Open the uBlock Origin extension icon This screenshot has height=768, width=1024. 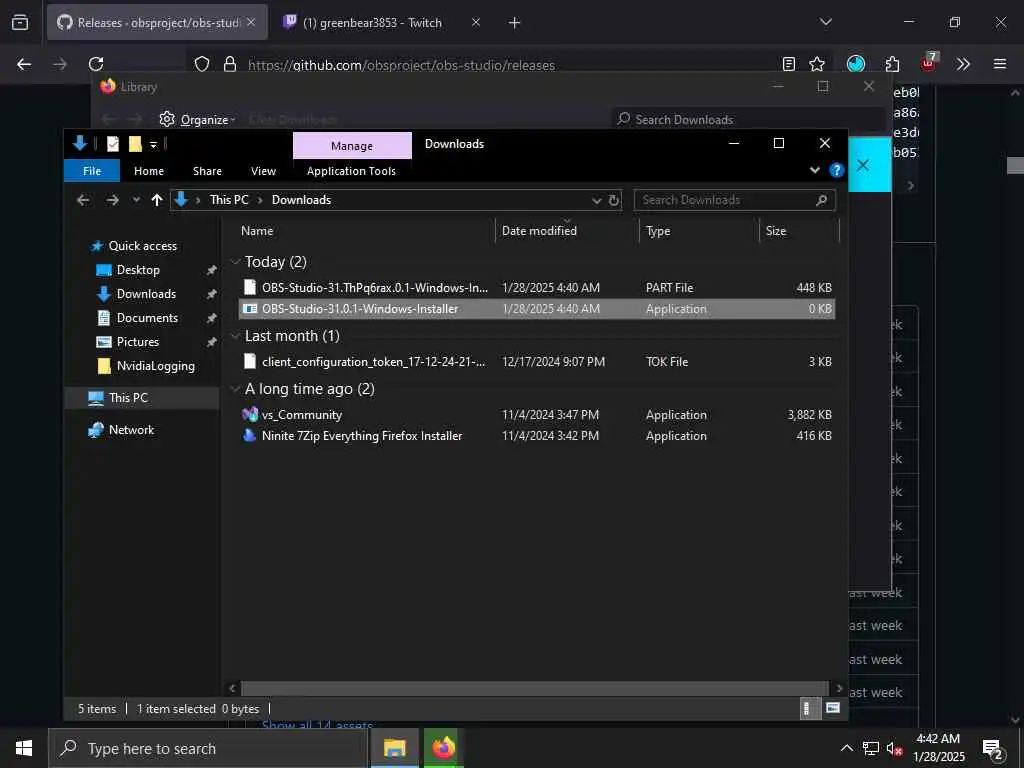pos(929,63)
